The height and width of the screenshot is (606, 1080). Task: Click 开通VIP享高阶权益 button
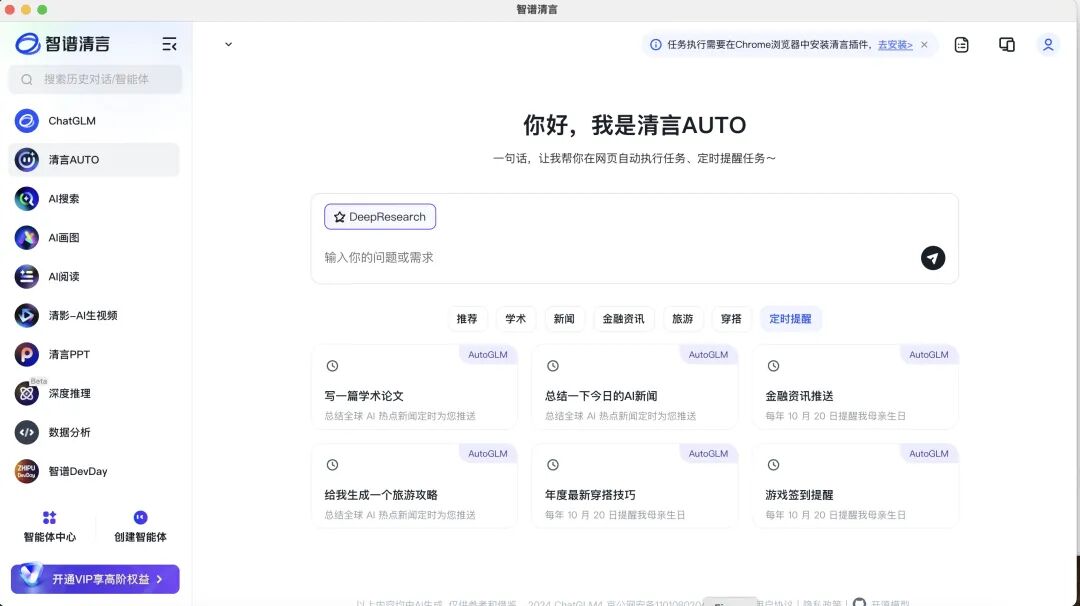tap(95, 579)
